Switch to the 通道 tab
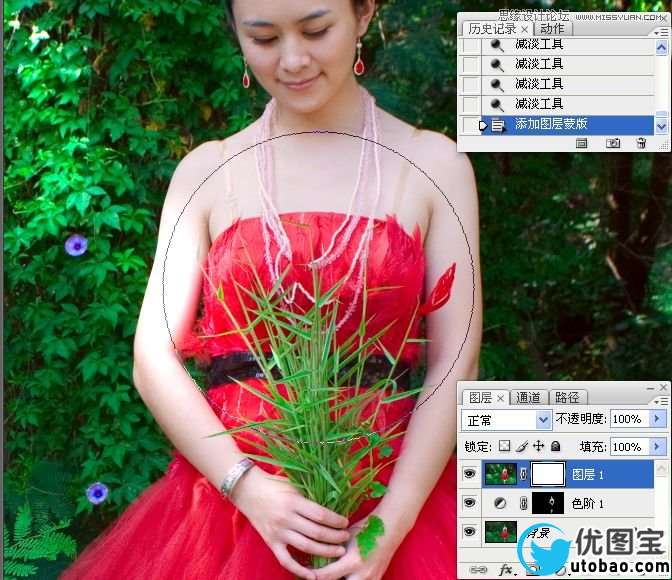This screenshot has height=580, width=672. click(528, 398)
